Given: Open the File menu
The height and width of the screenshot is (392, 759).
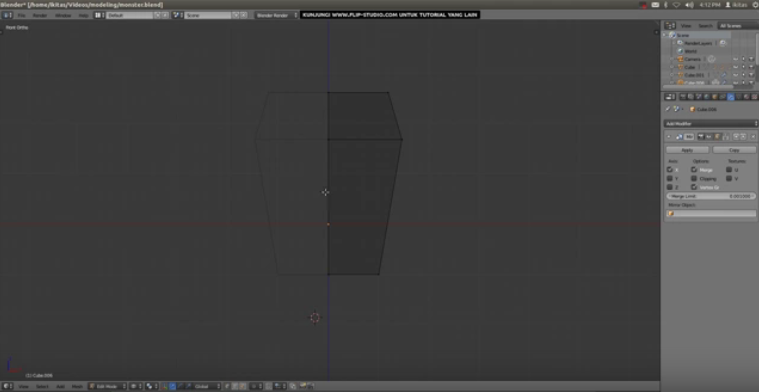Looking at the screenshot, I should coord(21,15).
